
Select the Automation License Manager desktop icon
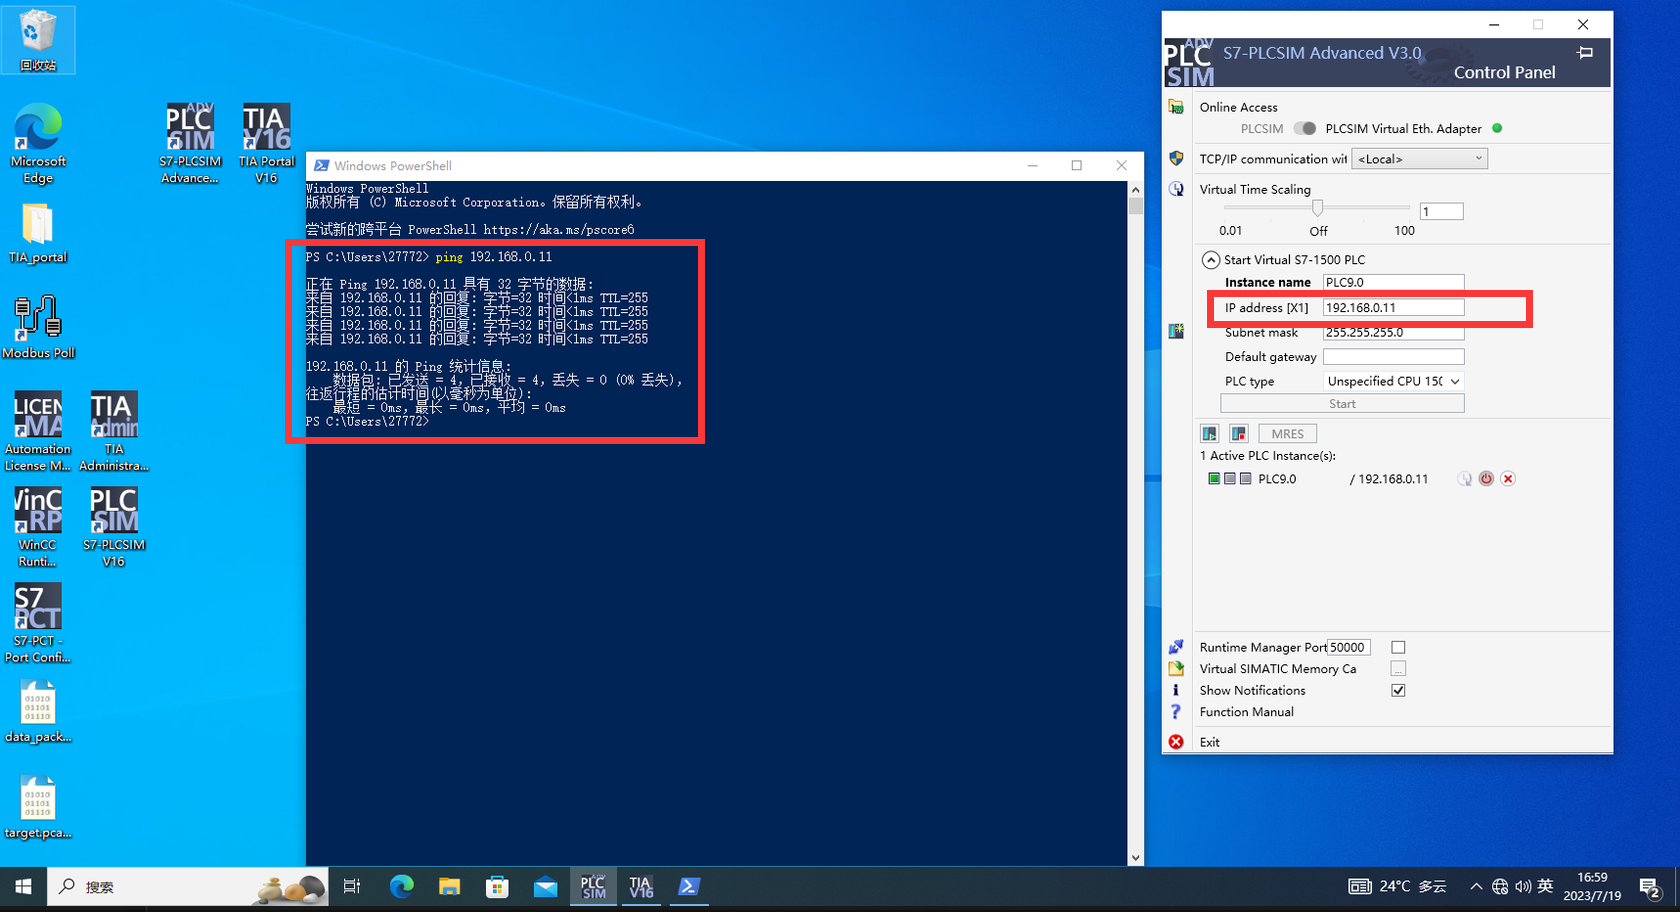point(38,431)
